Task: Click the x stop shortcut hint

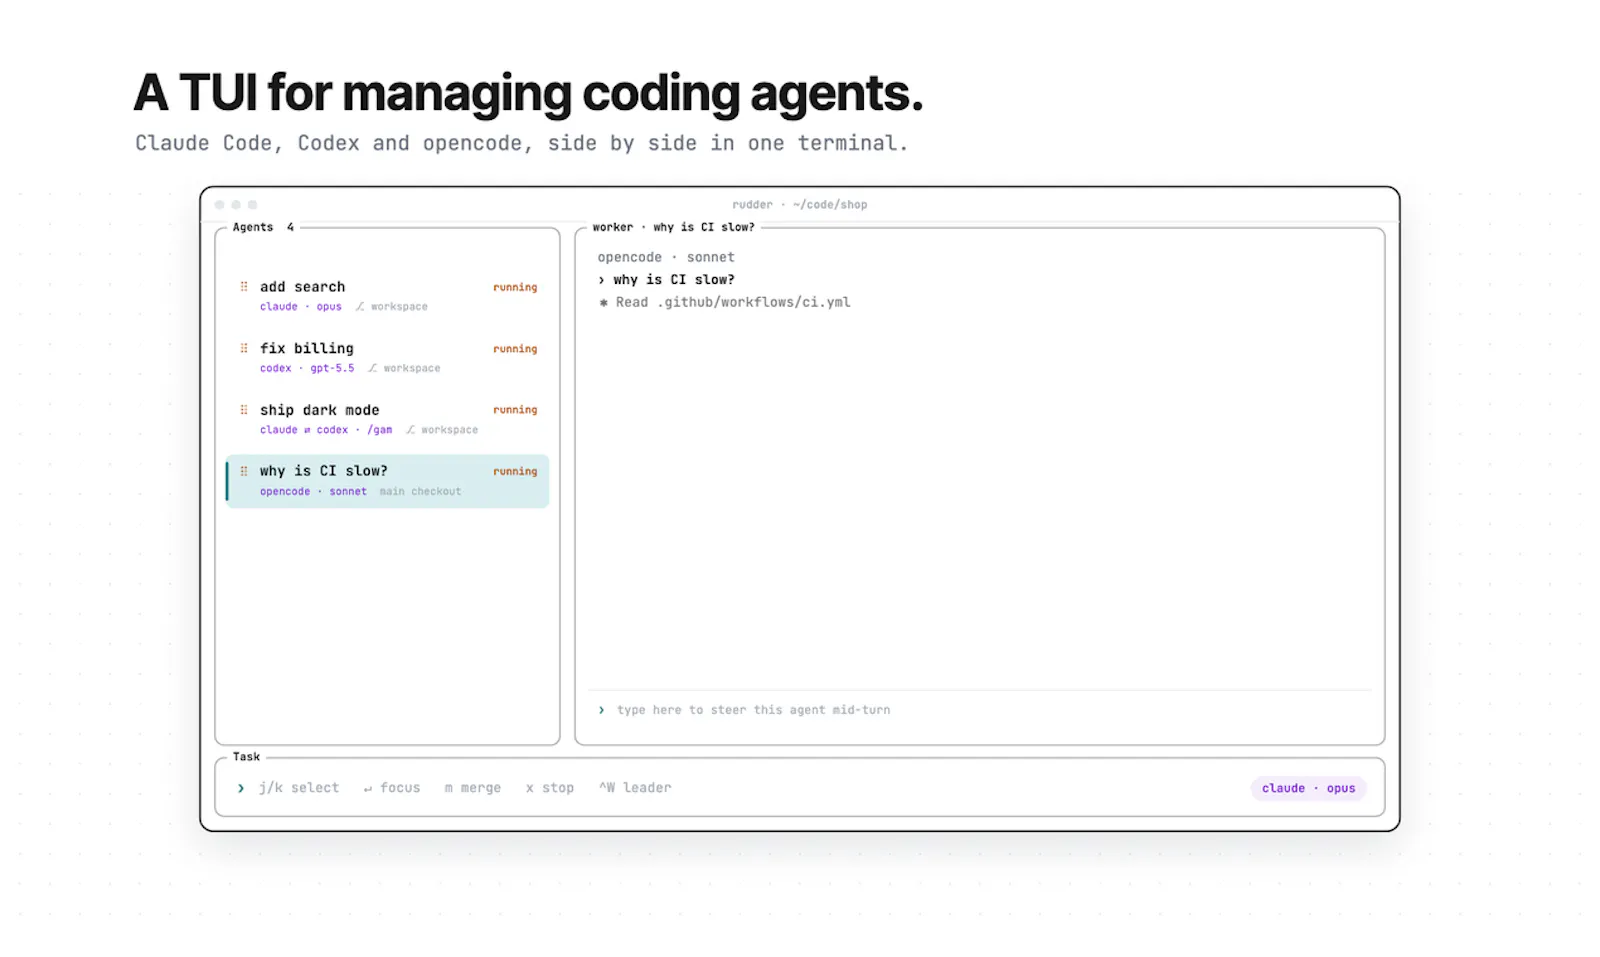Action: 550,788
